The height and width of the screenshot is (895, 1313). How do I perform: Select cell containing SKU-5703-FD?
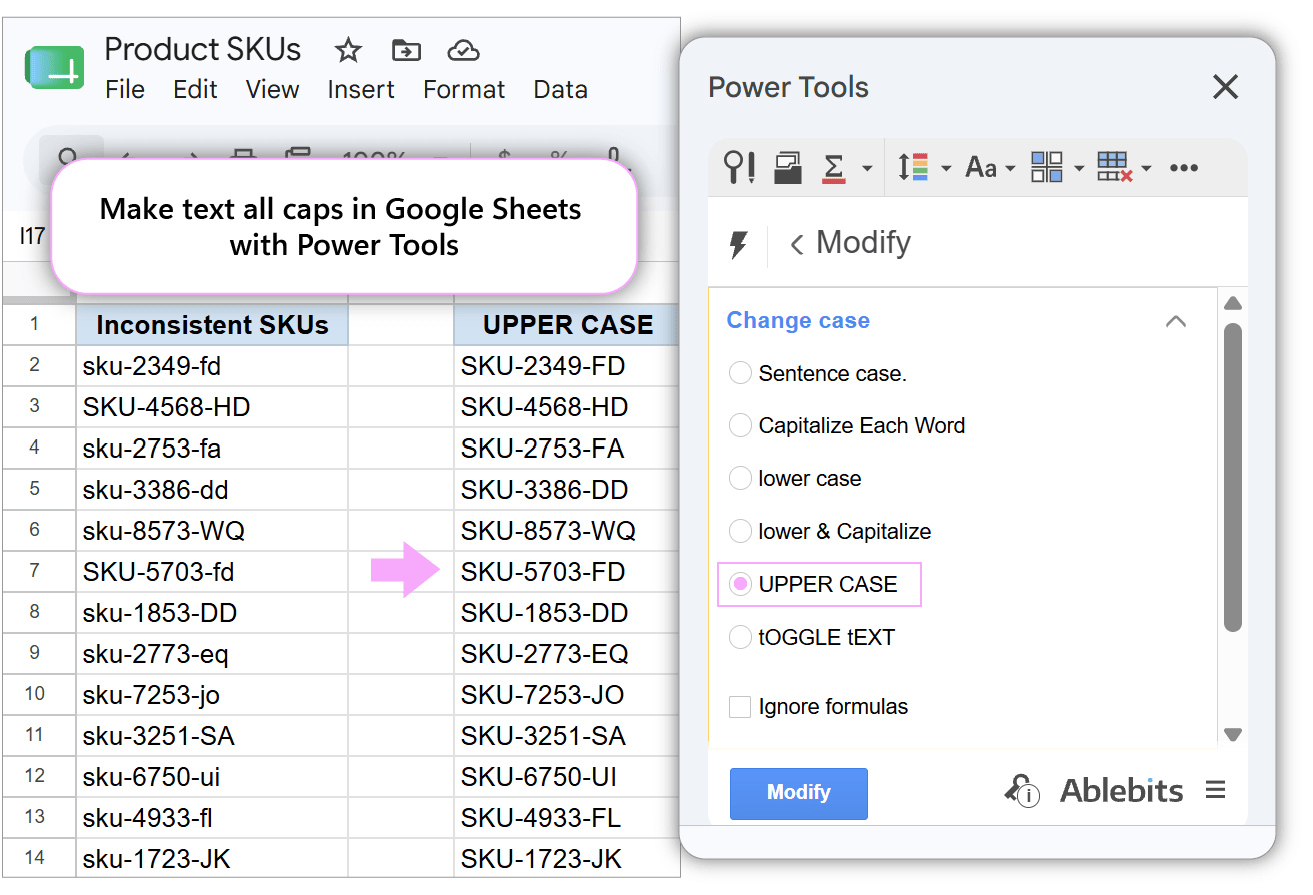(567, 572)
